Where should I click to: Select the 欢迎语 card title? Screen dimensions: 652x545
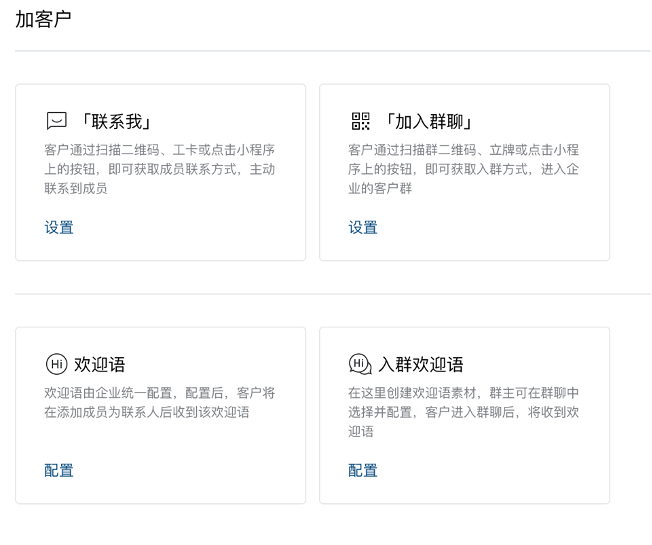[100, 365]
